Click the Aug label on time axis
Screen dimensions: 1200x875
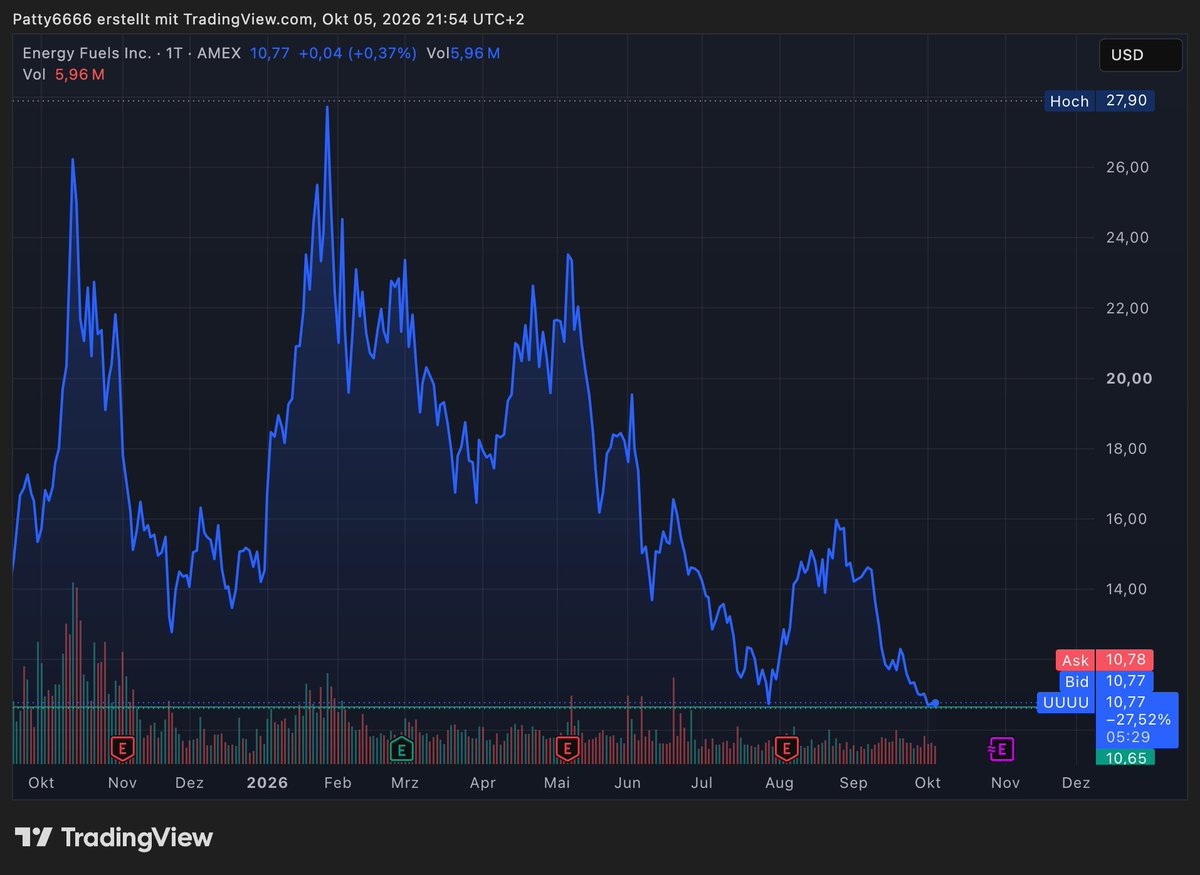point(779,783)
